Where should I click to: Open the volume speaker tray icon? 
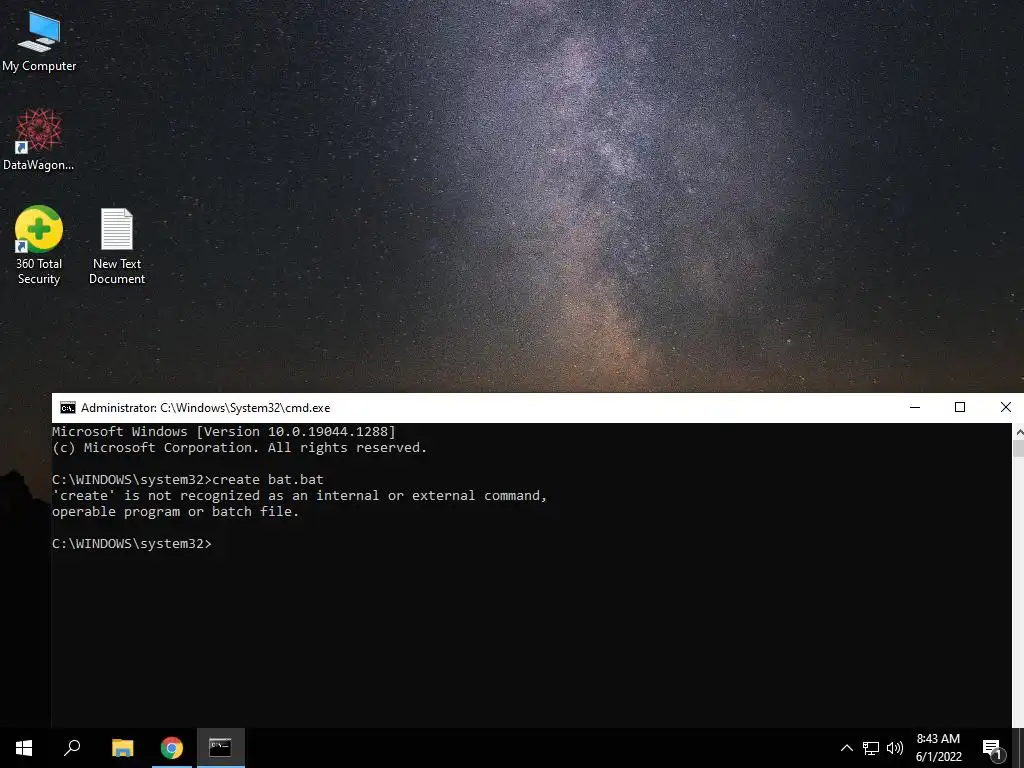point(895,748)
